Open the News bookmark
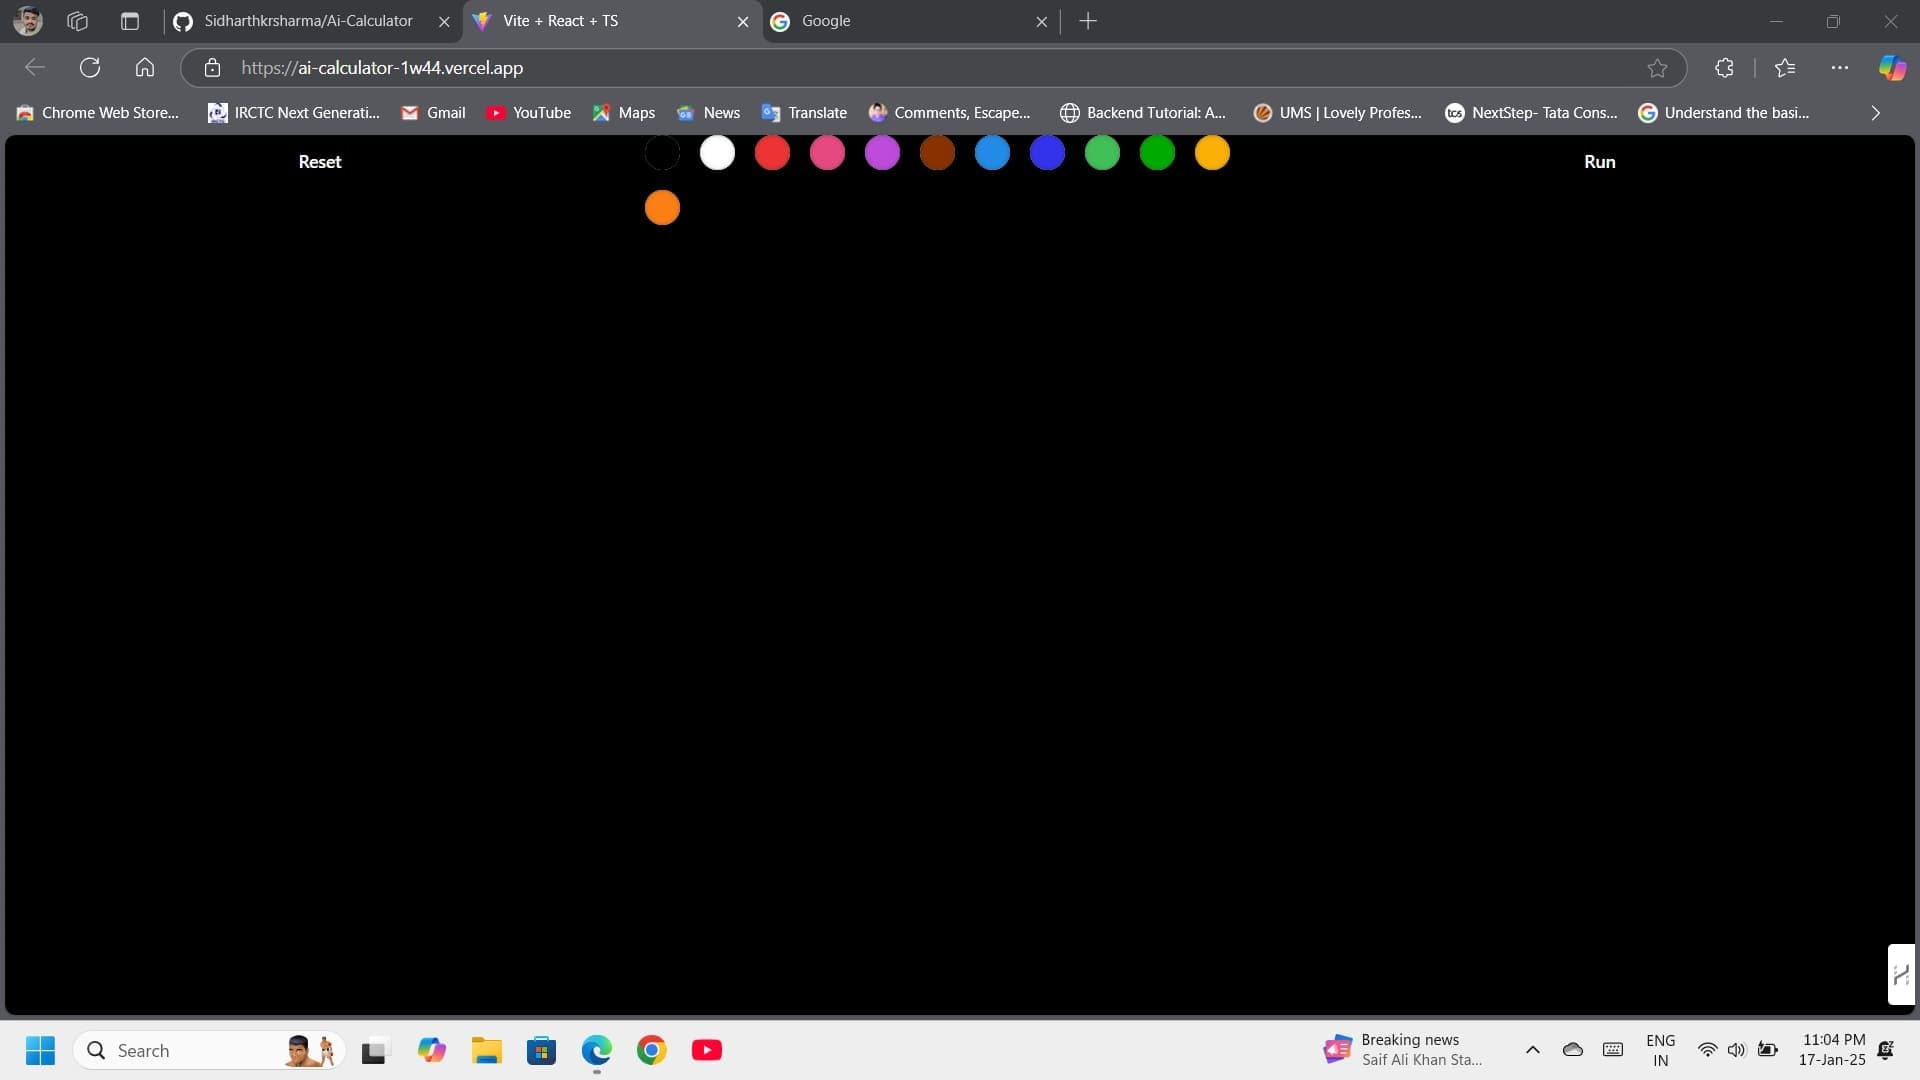Viewport: 1920px width, 1080px height. pos(708,113)
